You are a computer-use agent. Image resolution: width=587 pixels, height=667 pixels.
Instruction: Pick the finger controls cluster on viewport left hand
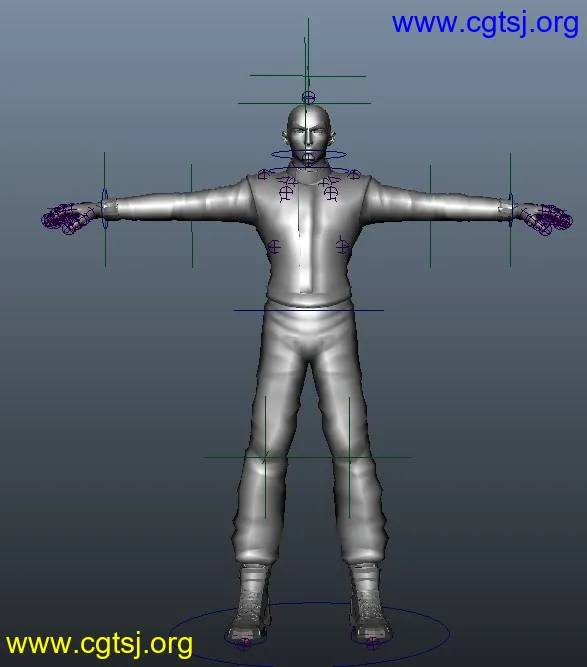click(68, 219)
